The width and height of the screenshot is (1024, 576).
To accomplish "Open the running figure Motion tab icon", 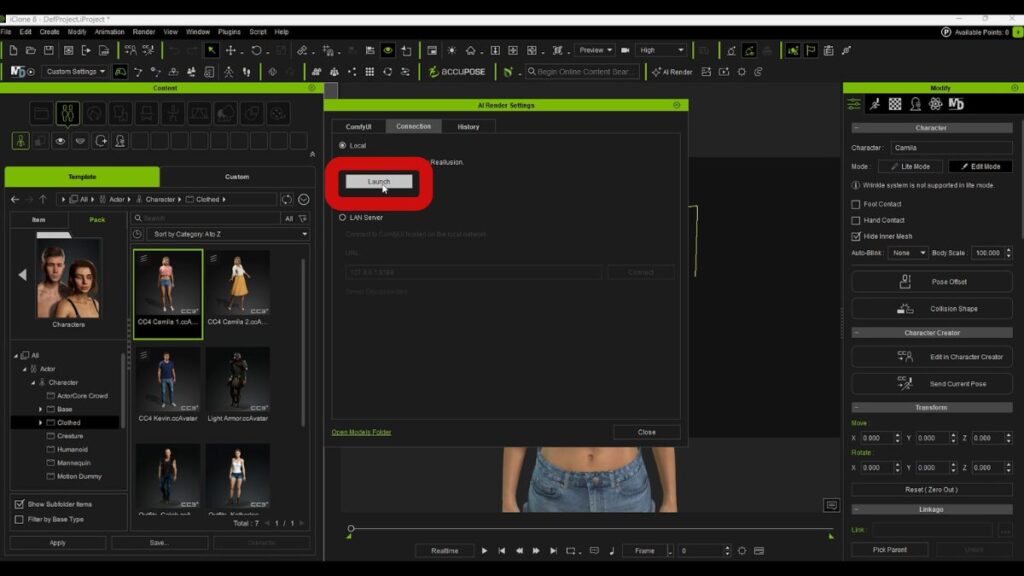I will (x=875, y=104).
